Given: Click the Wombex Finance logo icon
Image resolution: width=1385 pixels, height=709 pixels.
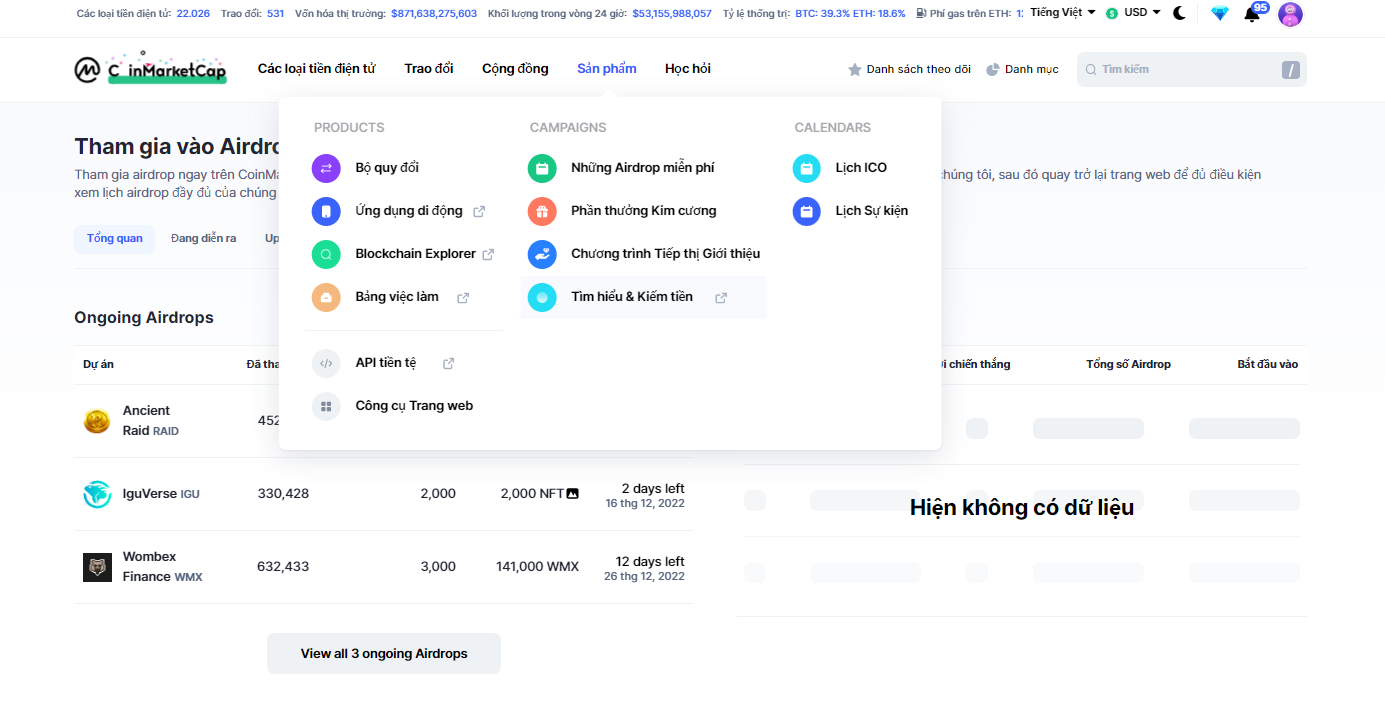Looking at the screenshot, I should (x=97, y=567).
